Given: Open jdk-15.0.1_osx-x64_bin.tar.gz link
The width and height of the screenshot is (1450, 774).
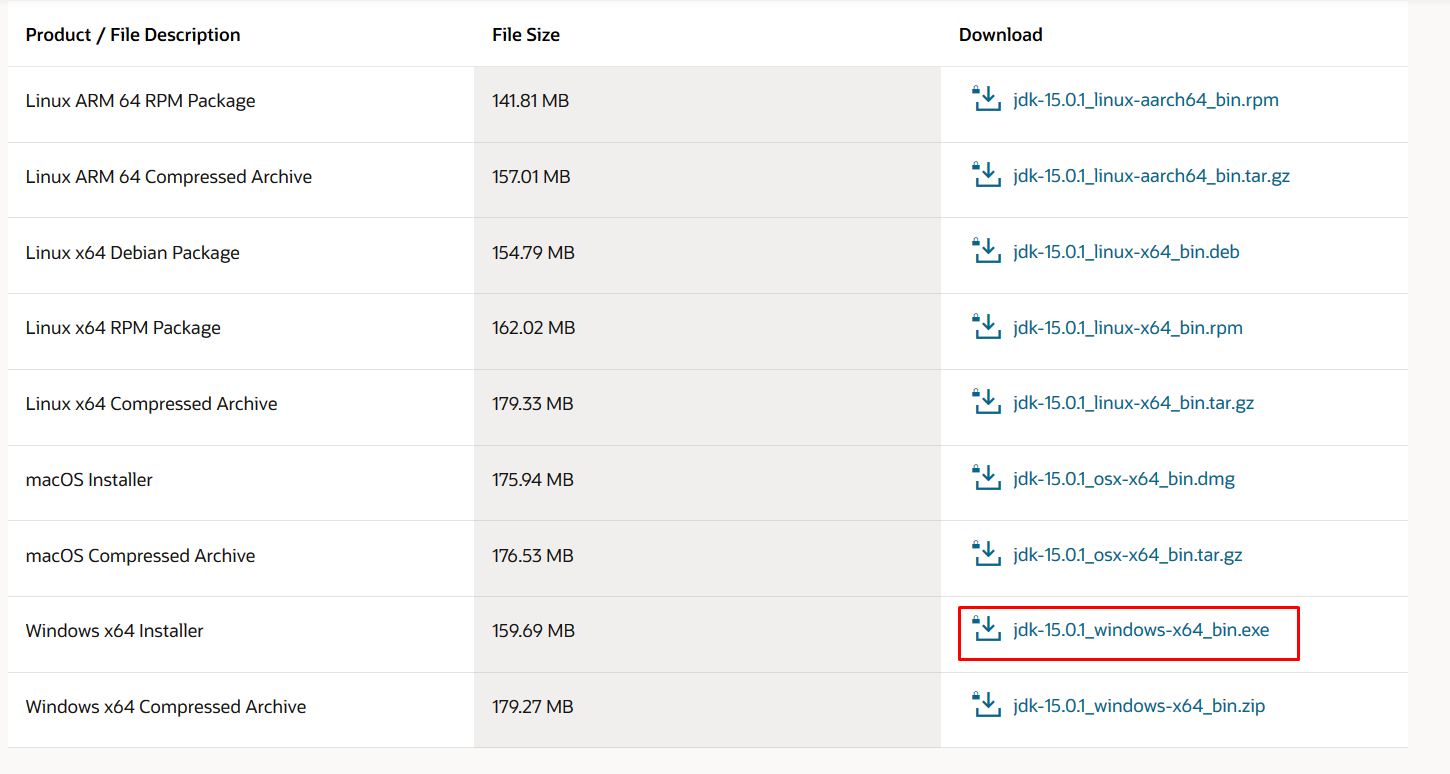Looking at the screenshot, I should click(x=1128, y=555).
